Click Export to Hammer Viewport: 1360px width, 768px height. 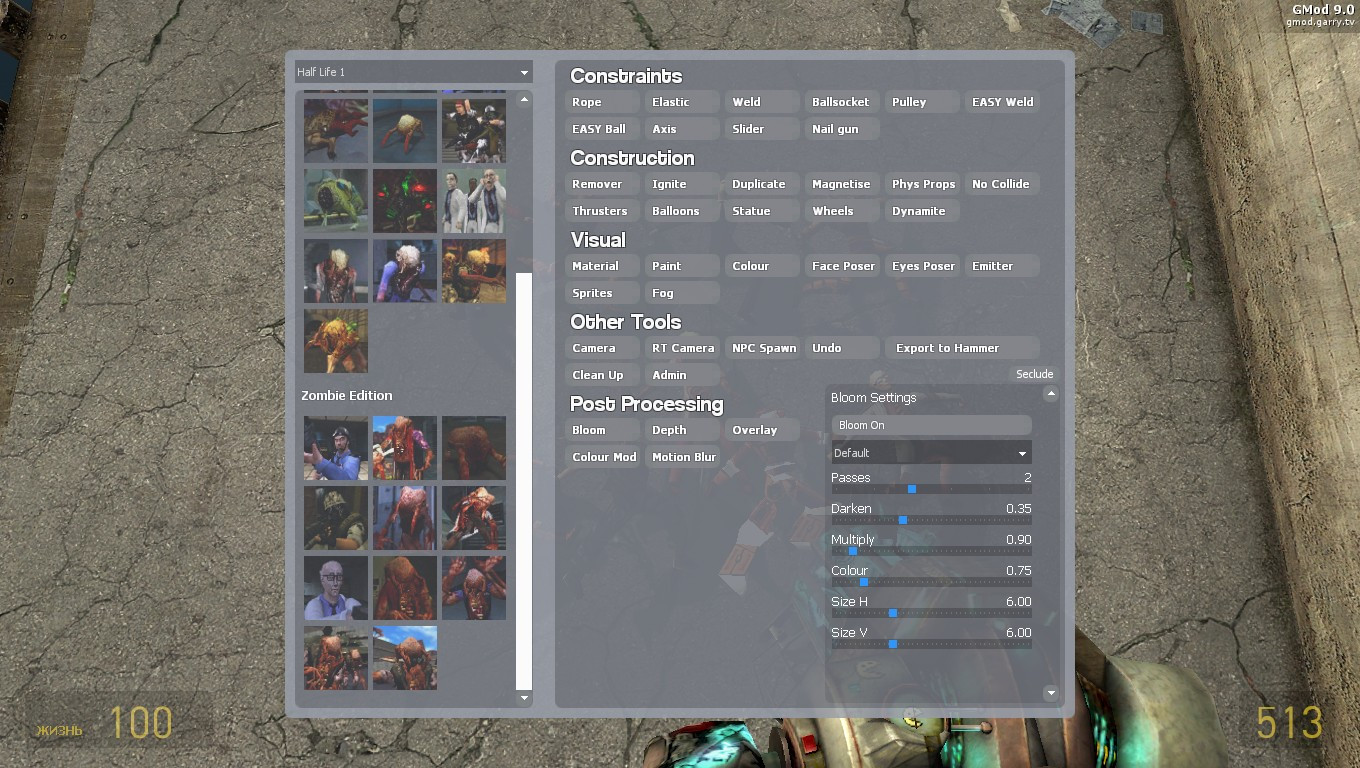(x=945, y=347)
